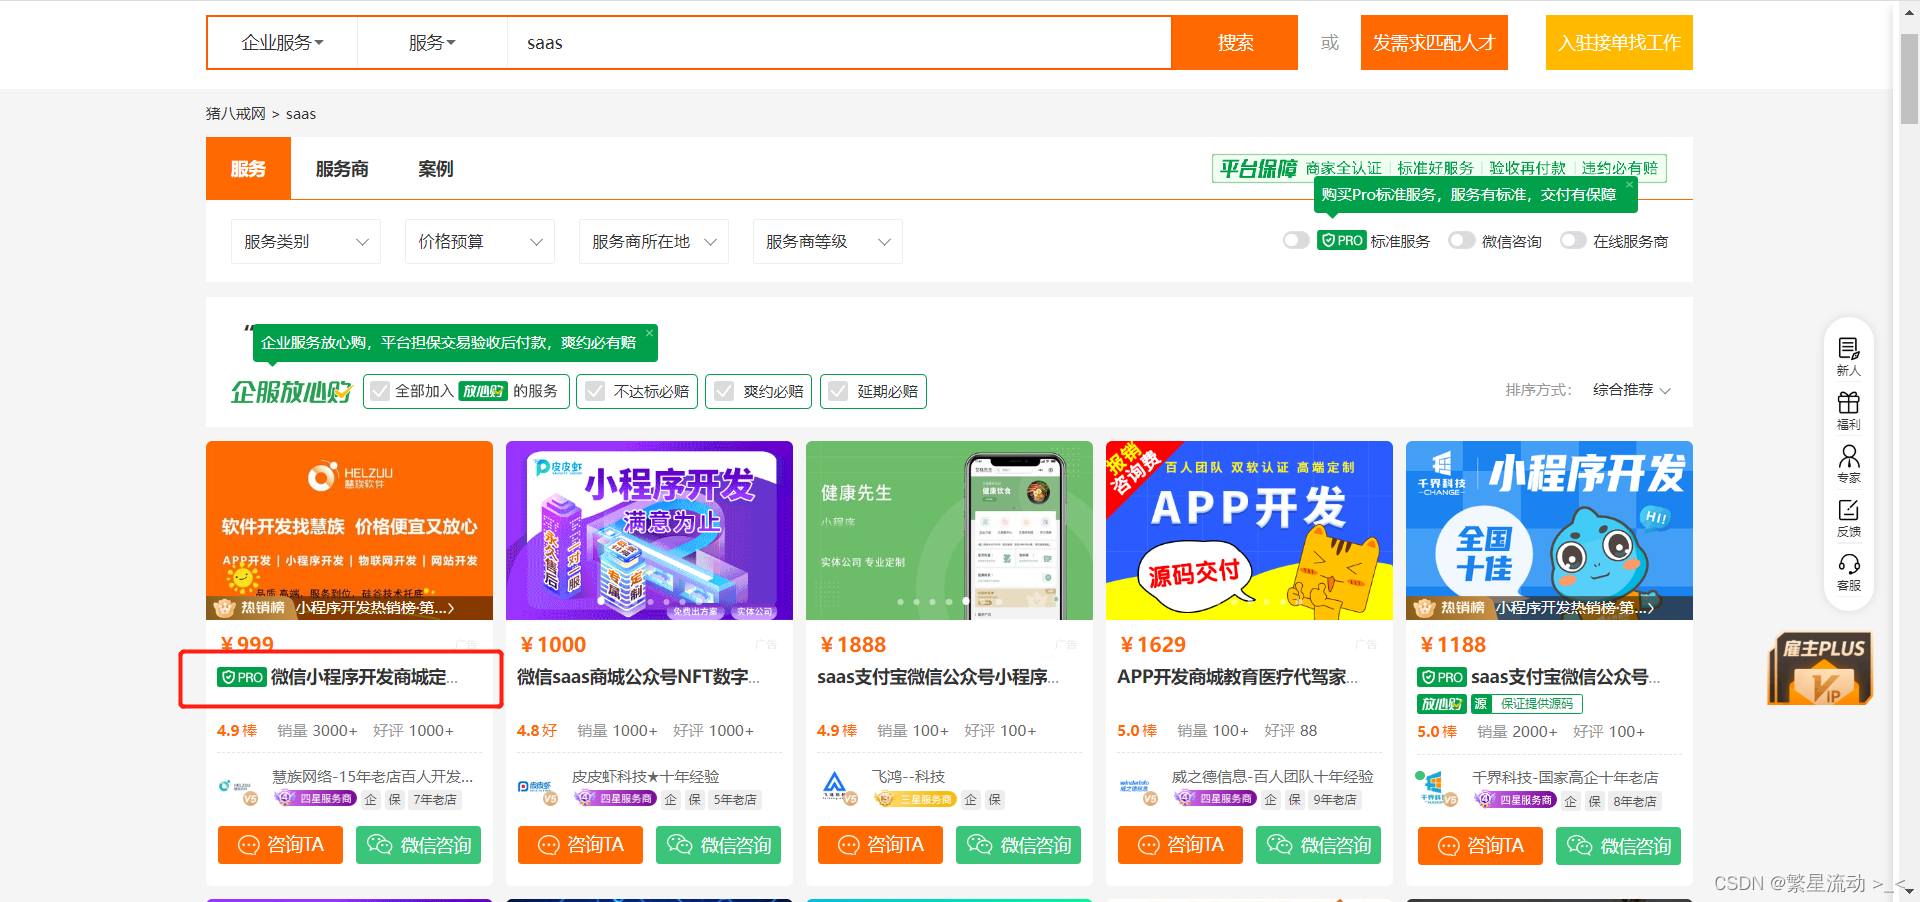Expand the 企业服务 dropdown in search bar
The height and width of the screenshot is (902, 1920).
coord(282,43)
